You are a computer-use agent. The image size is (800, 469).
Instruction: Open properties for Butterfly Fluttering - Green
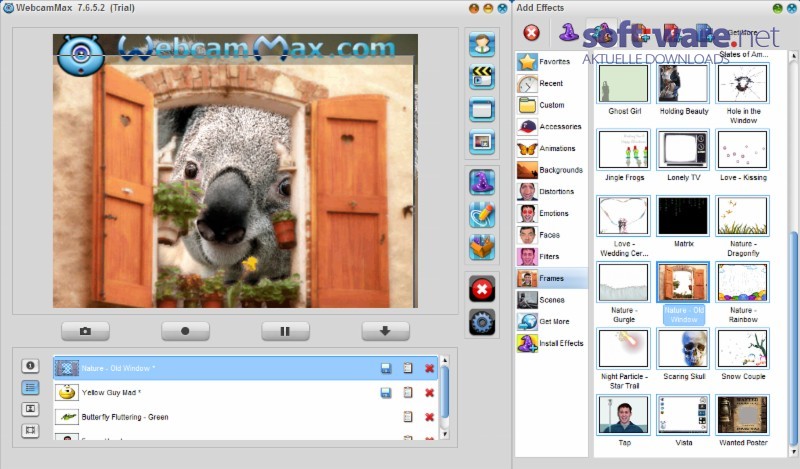[408, 417]
